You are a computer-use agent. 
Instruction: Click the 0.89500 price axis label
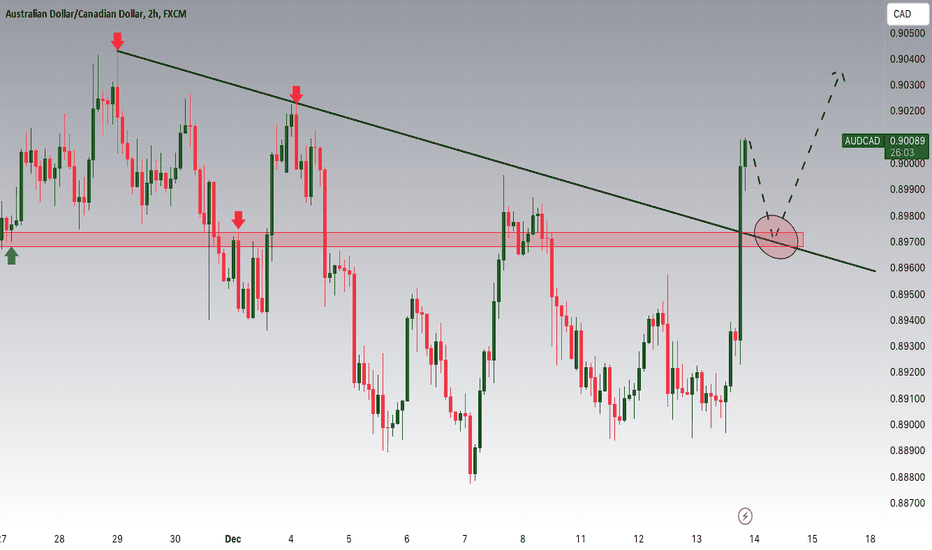coord(907,294)
